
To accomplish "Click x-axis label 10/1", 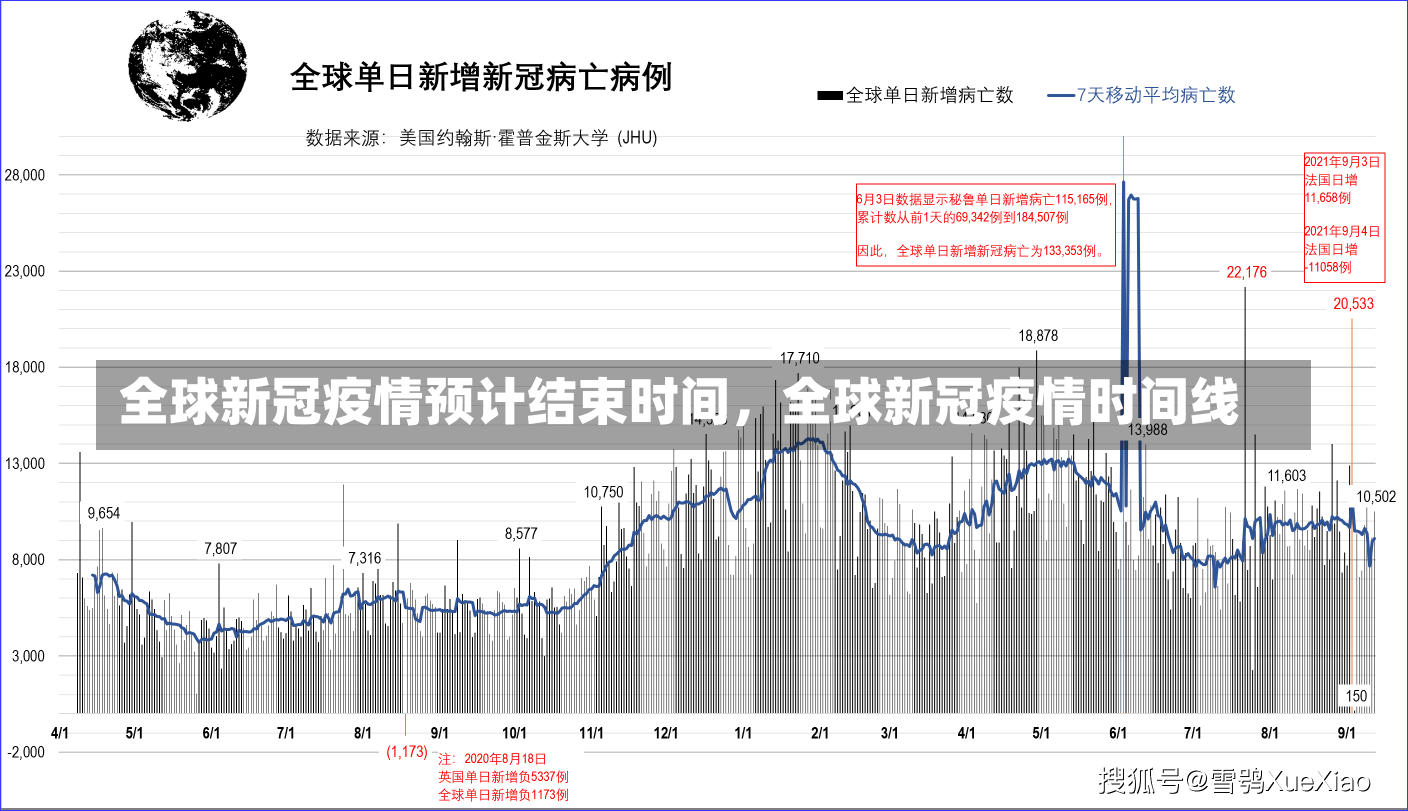I will tap(514, 732).
